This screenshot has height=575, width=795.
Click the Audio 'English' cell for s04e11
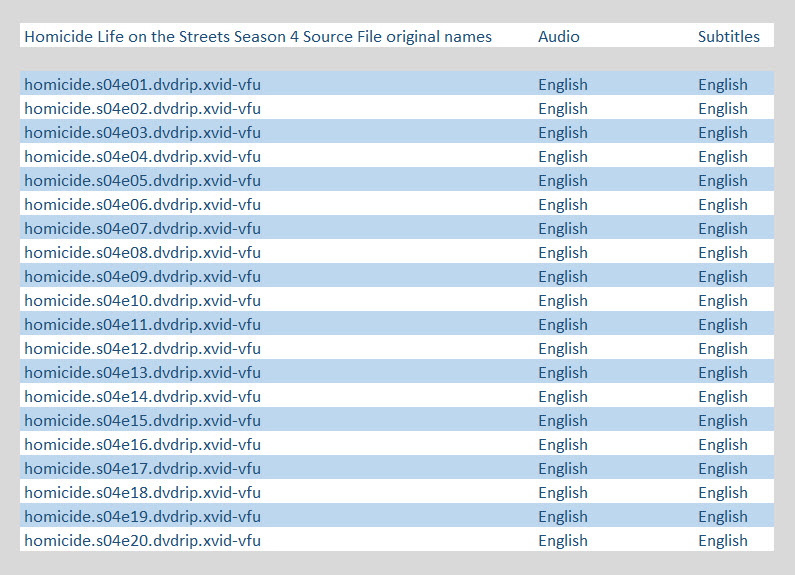(563, 324)
